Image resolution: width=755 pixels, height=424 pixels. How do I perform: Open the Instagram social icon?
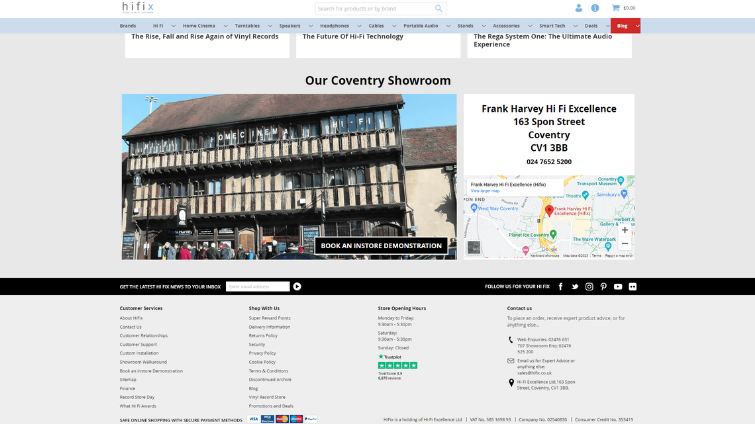point(589,286)
